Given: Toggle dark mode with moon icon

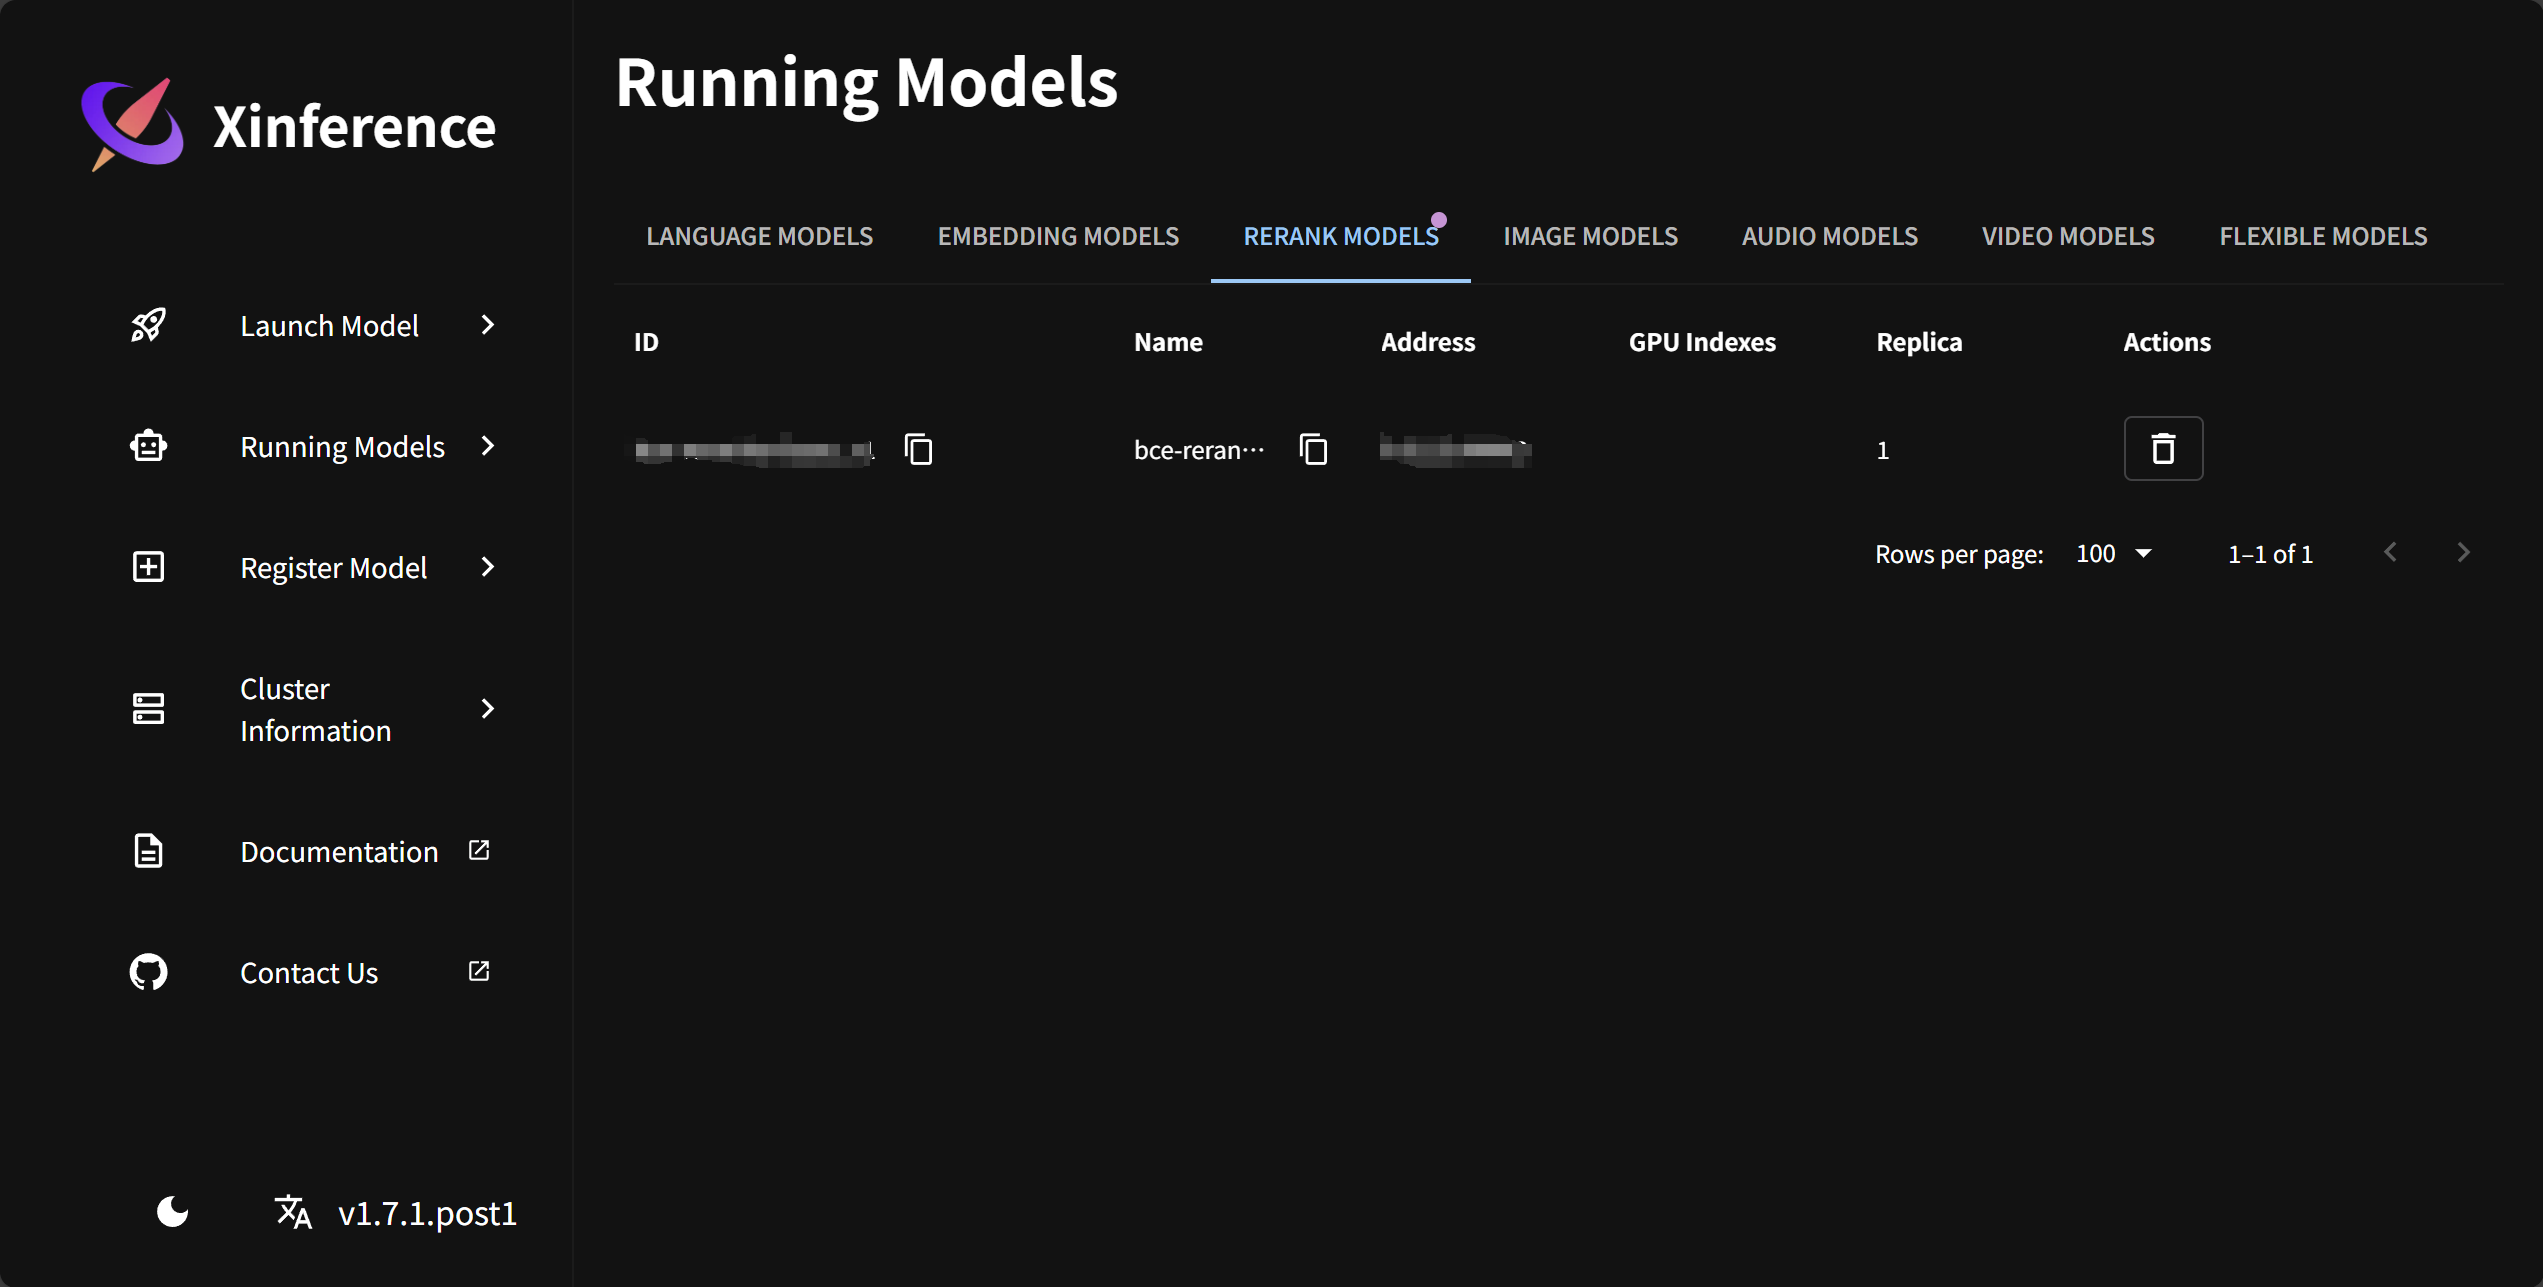Looking at the screenshot, I should point(172,1211).
